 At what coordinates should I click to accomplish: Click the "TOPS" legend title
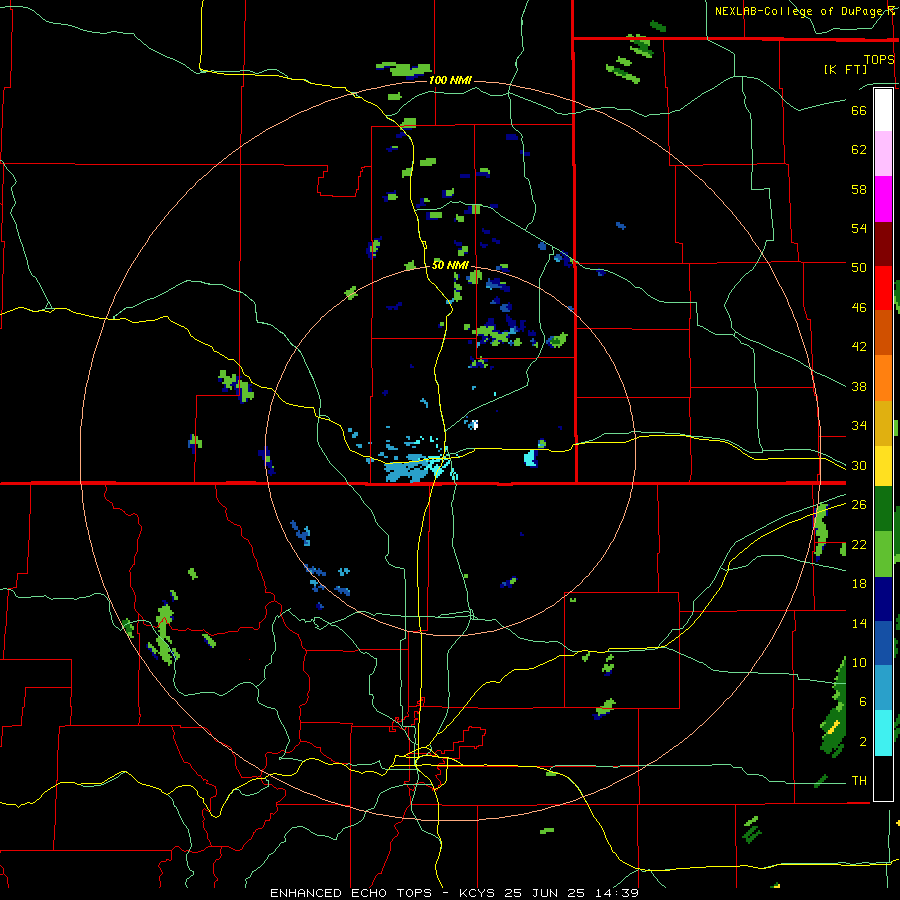click(879, 59)
